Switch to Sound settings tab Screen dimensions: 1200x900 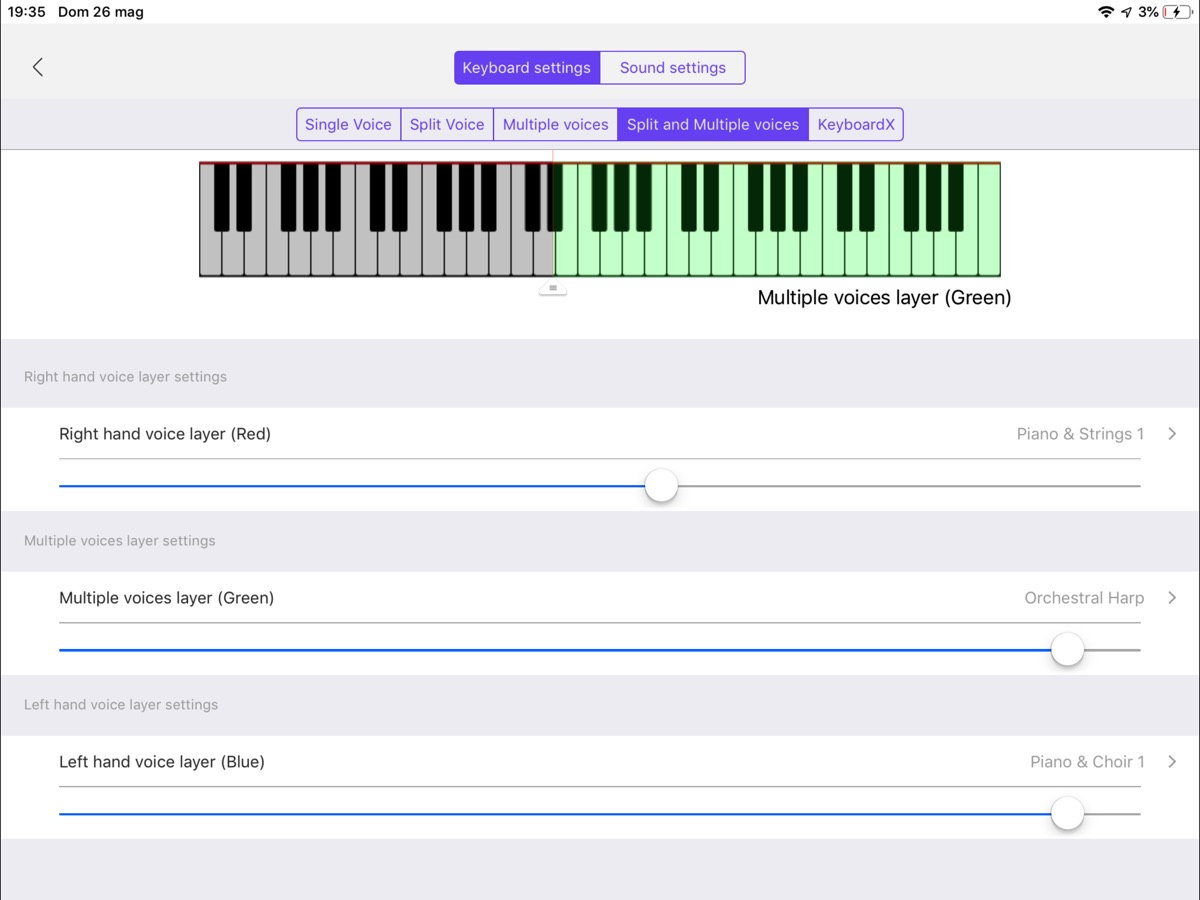point(672,68)
